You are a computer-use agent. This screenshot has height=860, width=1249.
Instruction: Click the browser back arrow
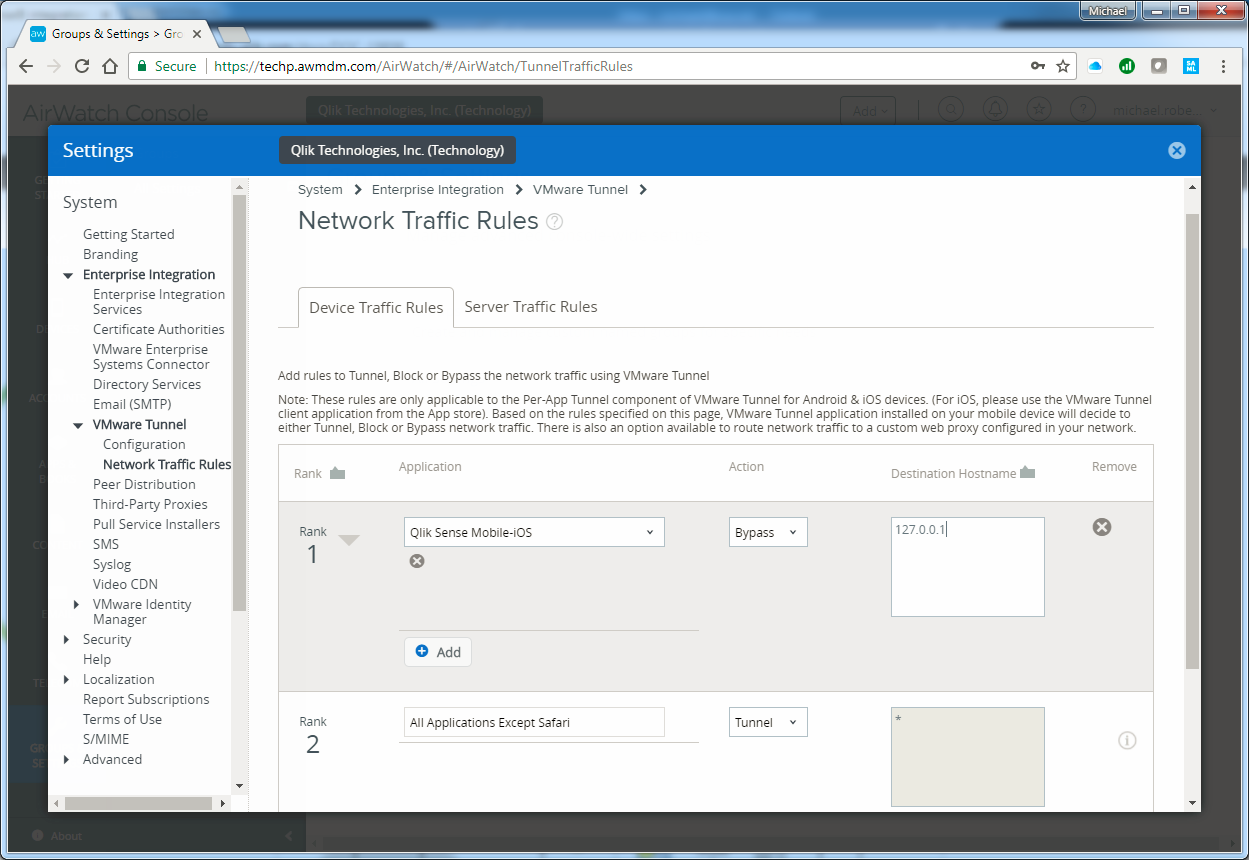[x=26, y=66]
